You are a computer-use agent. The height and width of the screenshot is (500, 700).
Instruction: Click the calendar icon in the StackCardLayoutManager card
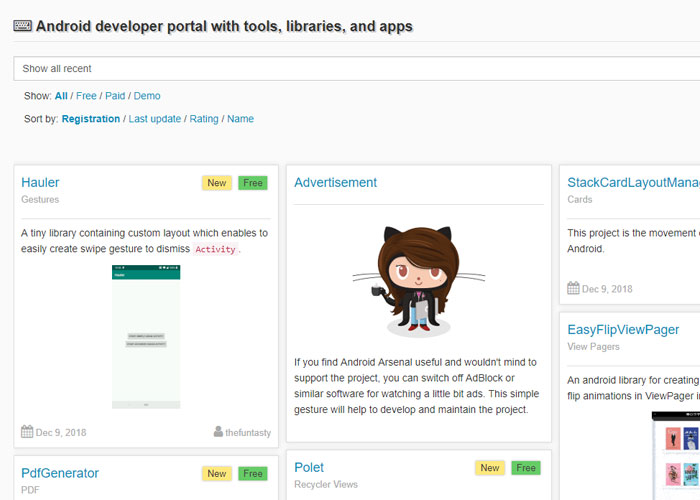(573, 289)
